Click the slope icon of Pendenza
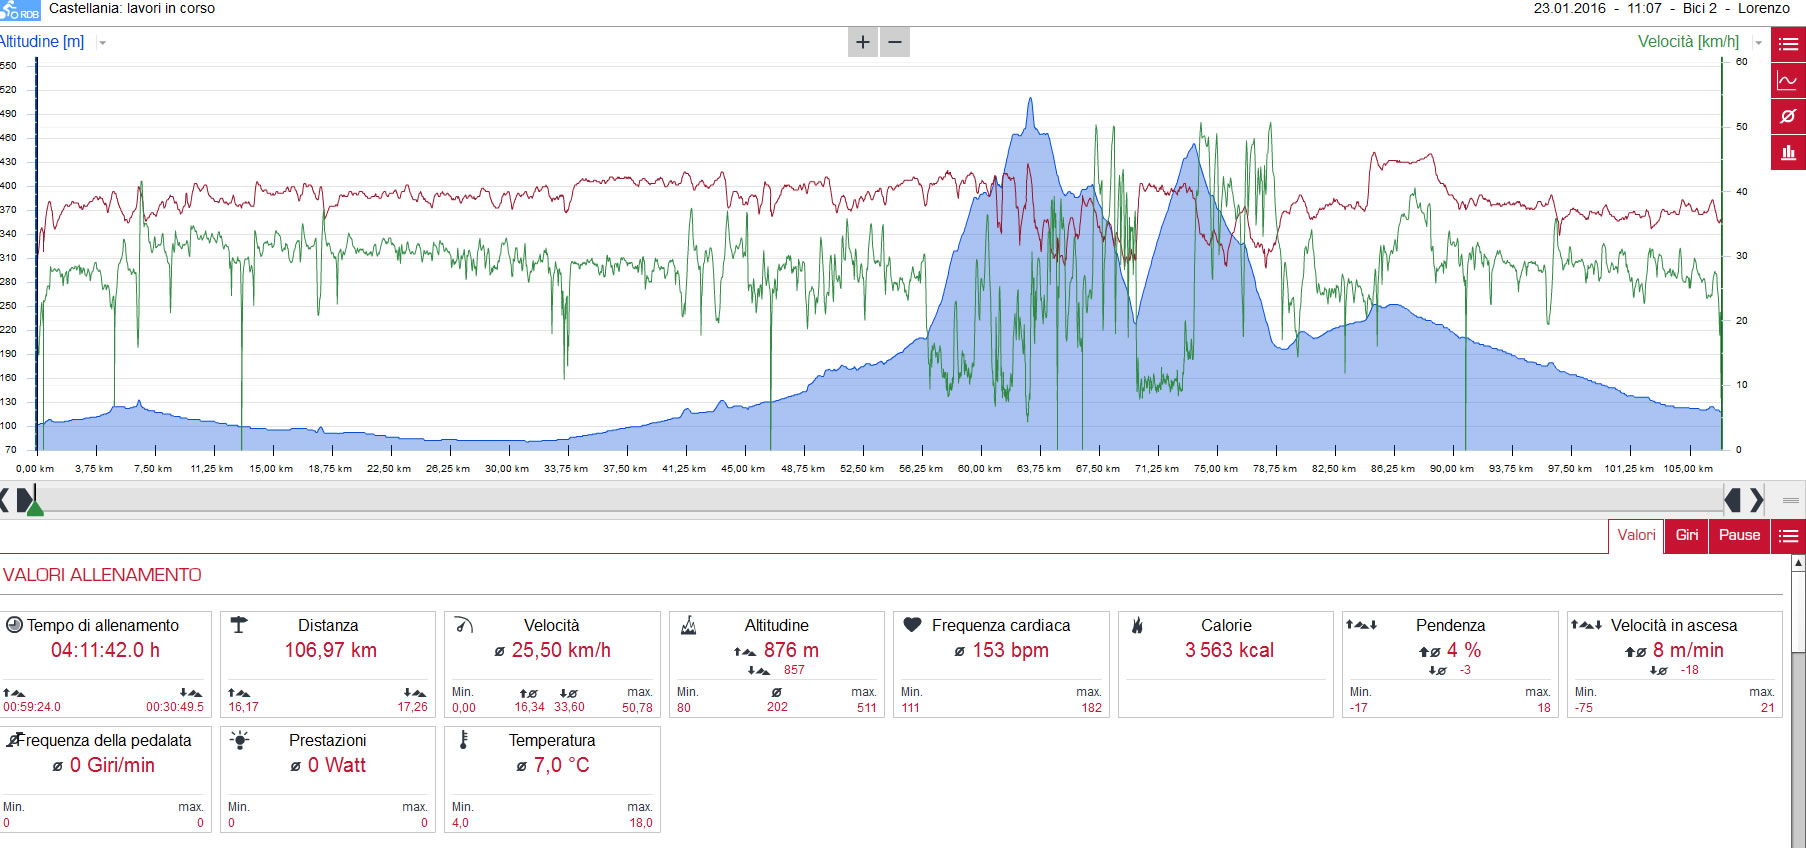Screen dimensions: 1806x848 click(1361, 625)
